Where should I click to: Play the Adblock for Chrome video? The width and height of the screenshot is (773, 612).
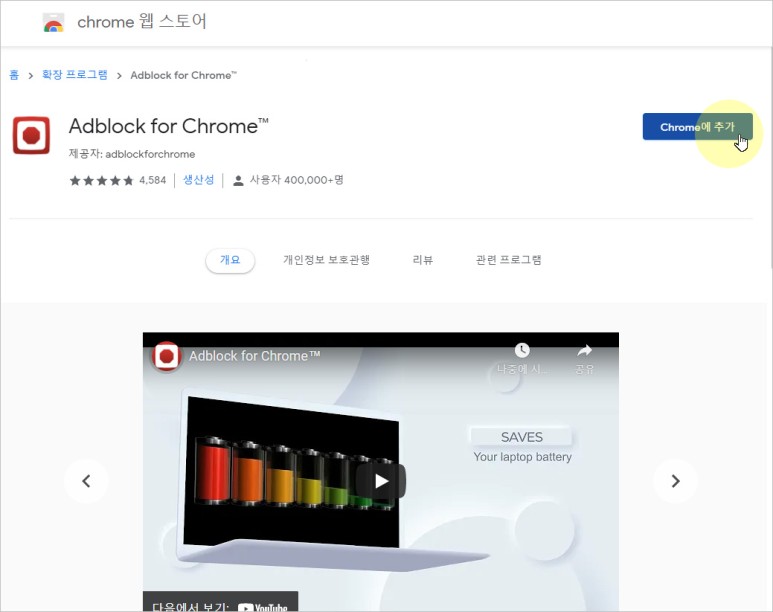pyautogui.click(x=381, y=481)
